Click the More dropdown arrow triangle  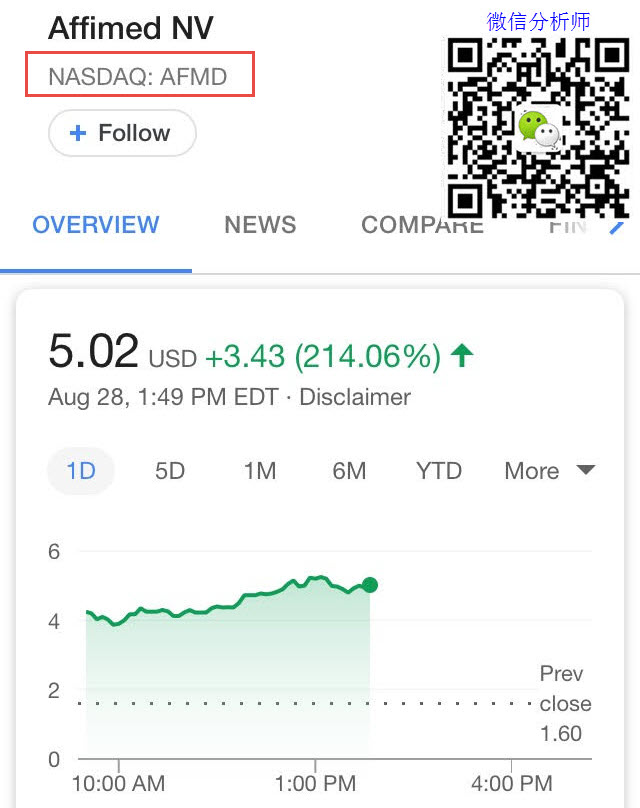tap(586, 469)
